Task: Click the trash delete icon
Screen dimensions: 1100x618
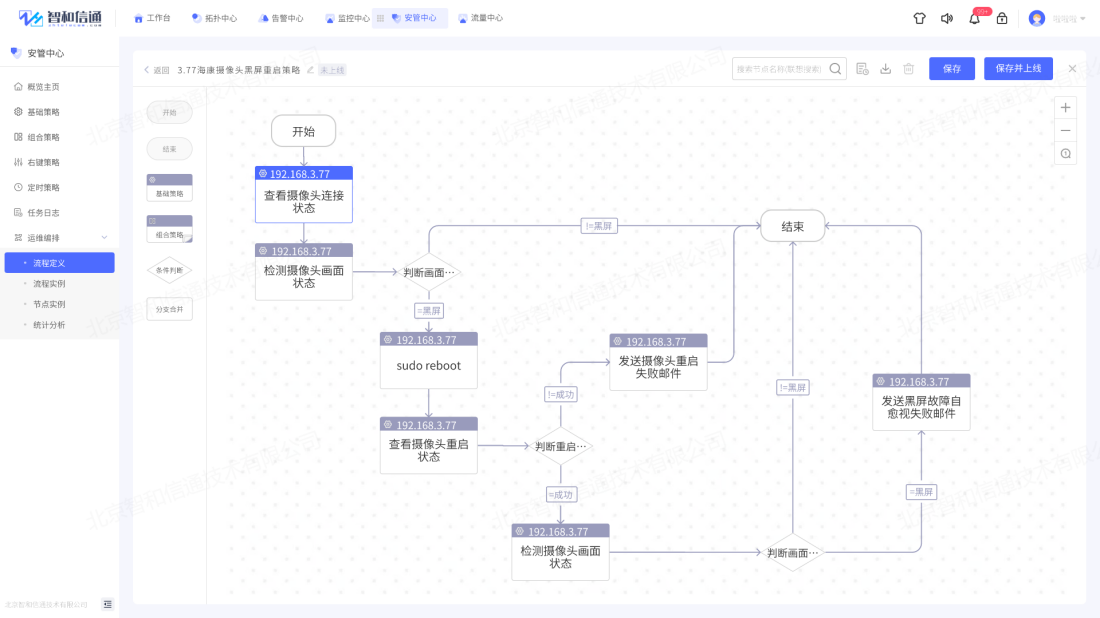Action: [x=909, y=69]
